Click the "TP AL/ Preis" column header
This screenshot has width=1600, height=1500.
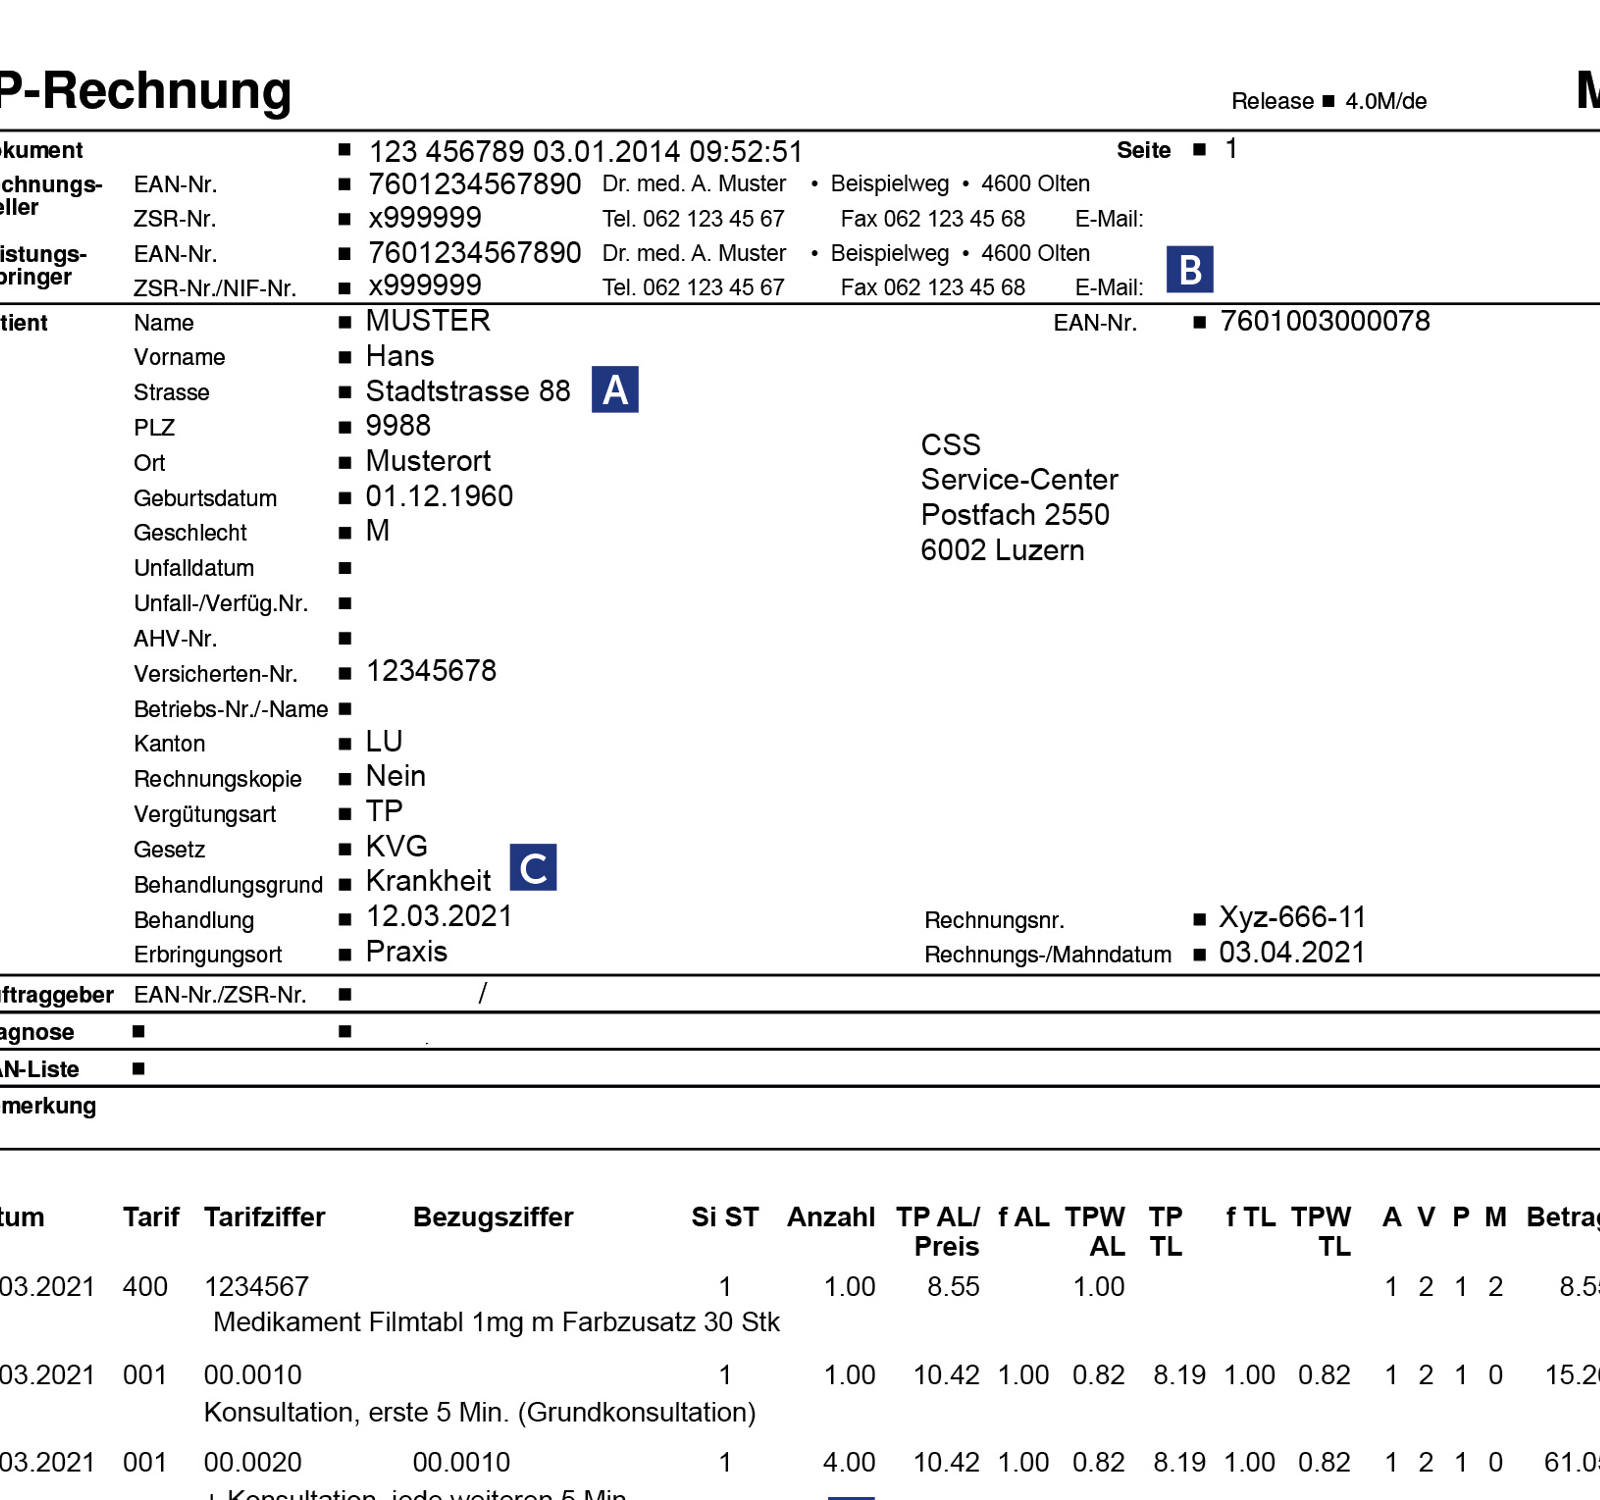pyautogui.click(x=938, y=1231)
